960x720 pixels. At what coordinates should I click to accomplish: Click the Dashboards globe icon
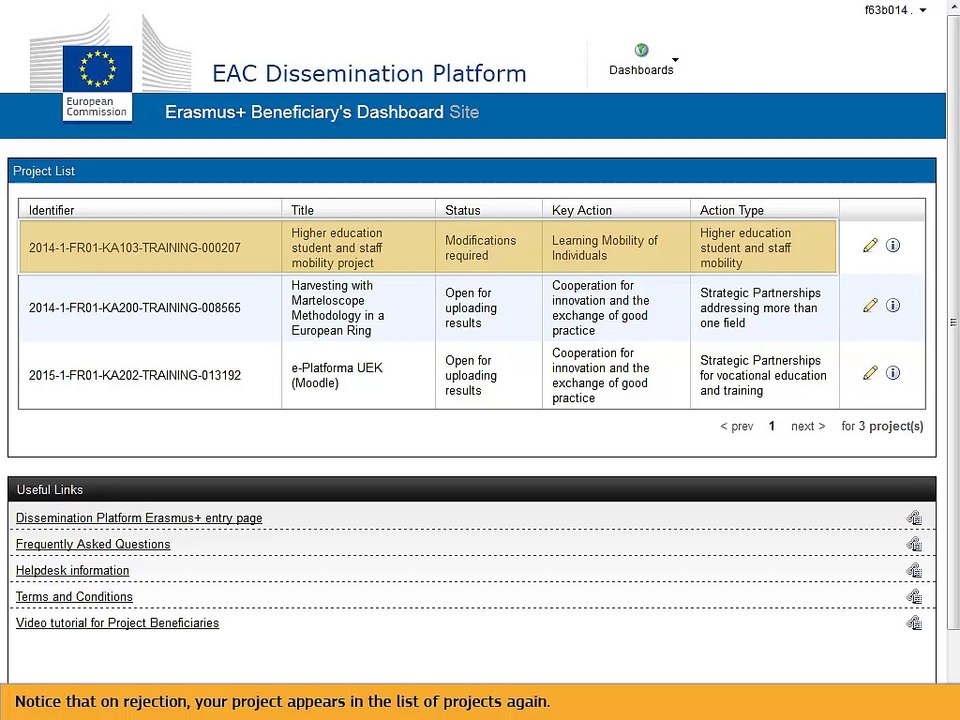[641, 50]
